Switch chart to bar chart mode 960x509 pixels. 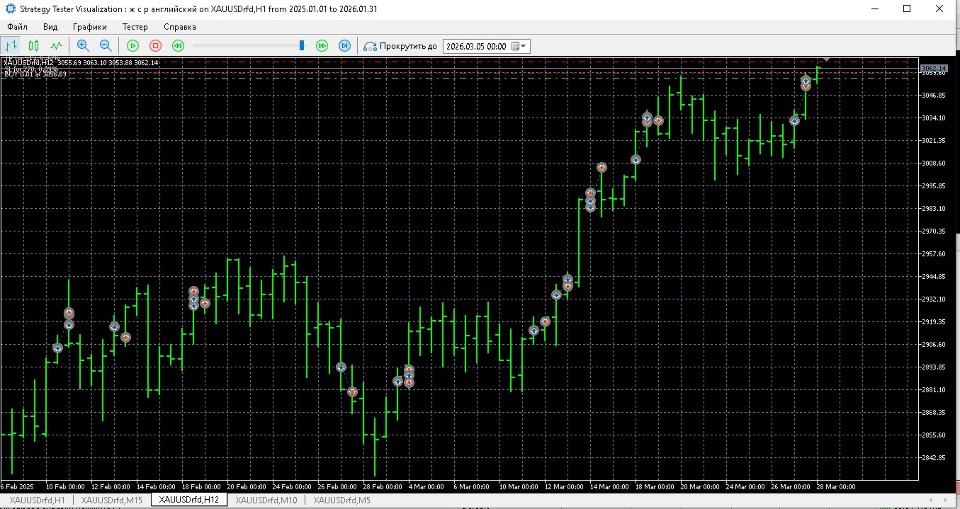pyautogui.click(x=11, y=45)
